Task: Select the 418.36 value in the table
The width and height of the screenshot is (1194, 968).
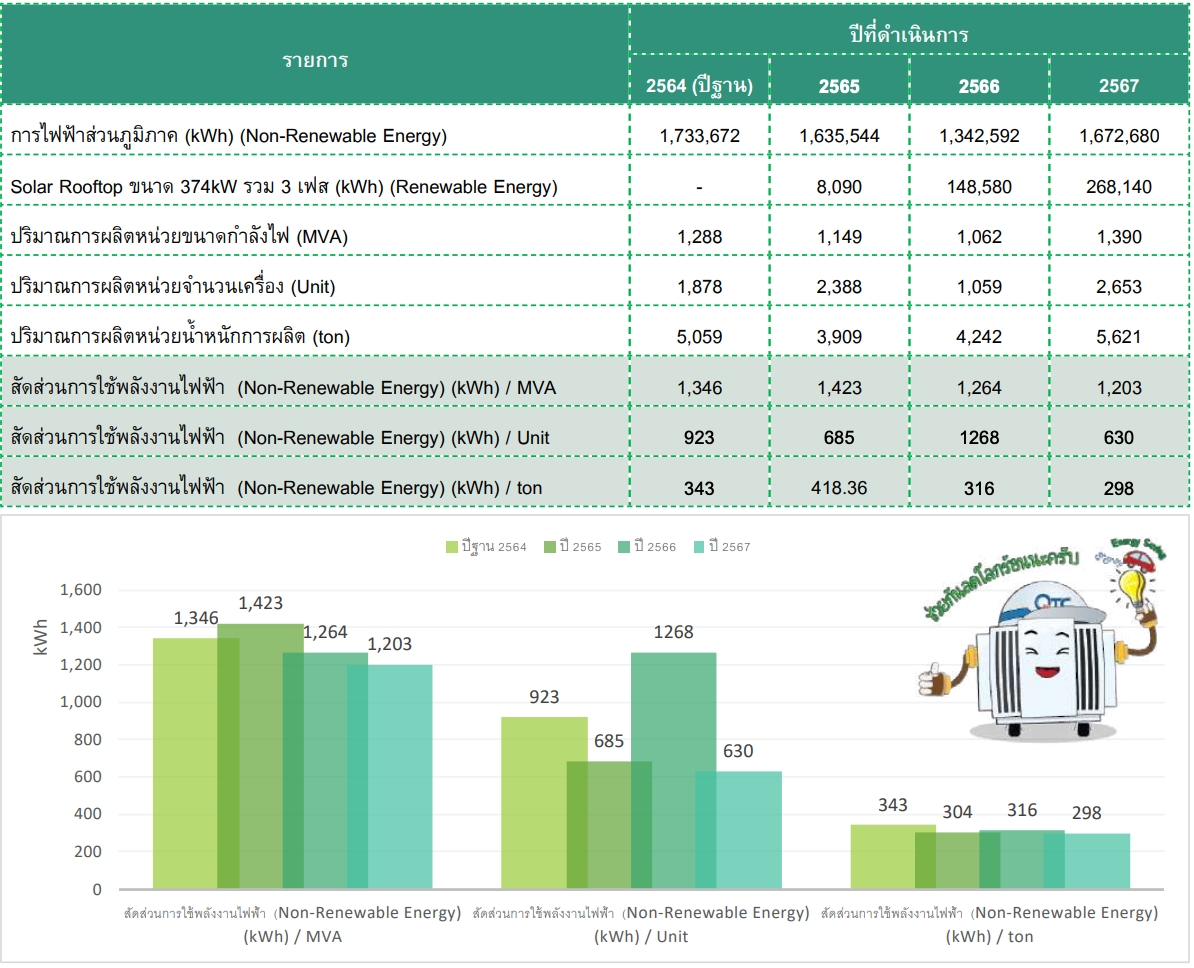Action: (839, 488)
